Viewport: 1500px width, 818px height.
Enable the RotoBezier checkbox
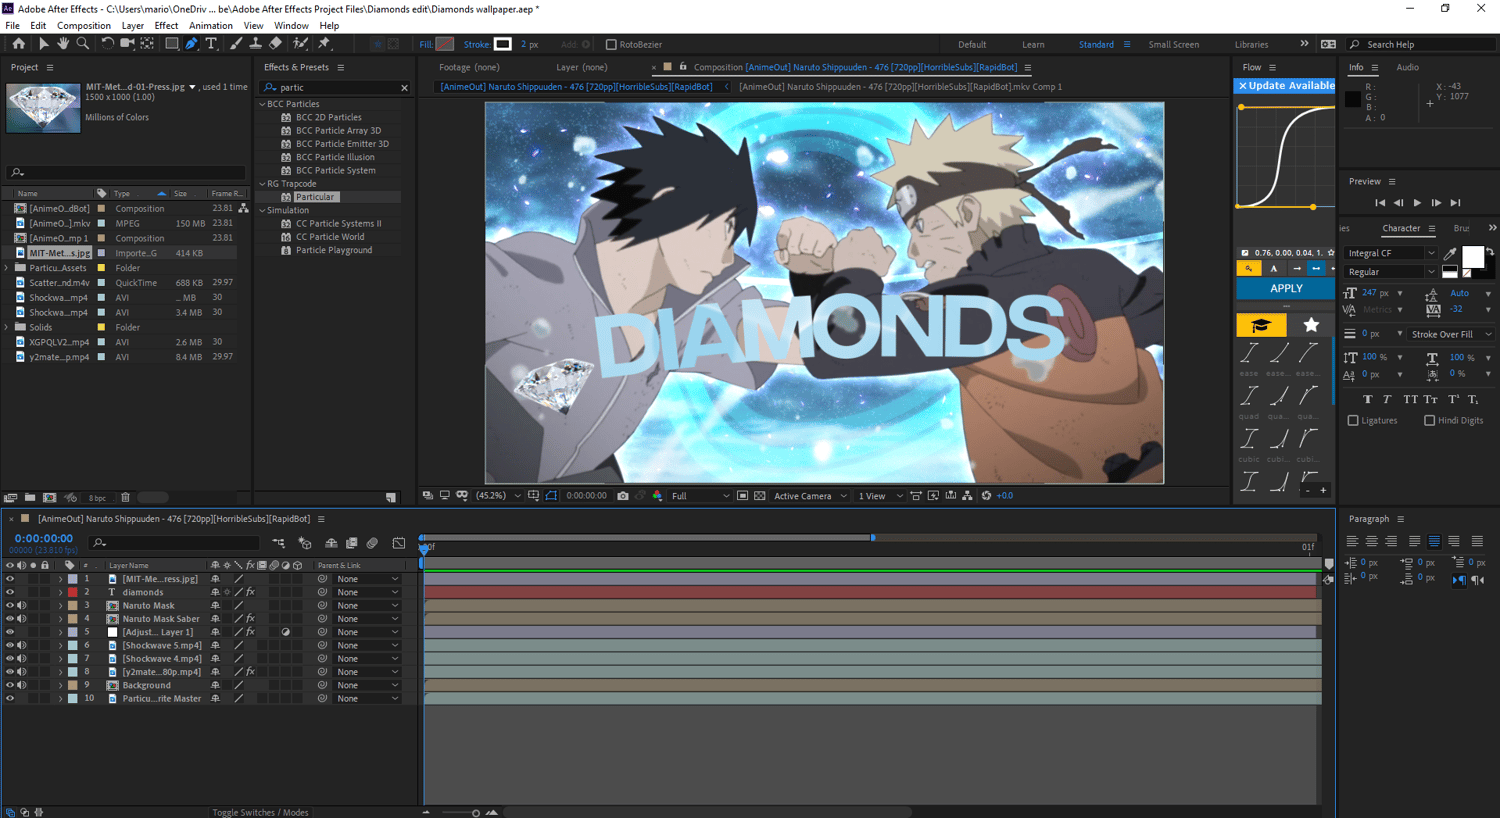tap(611, 44)
